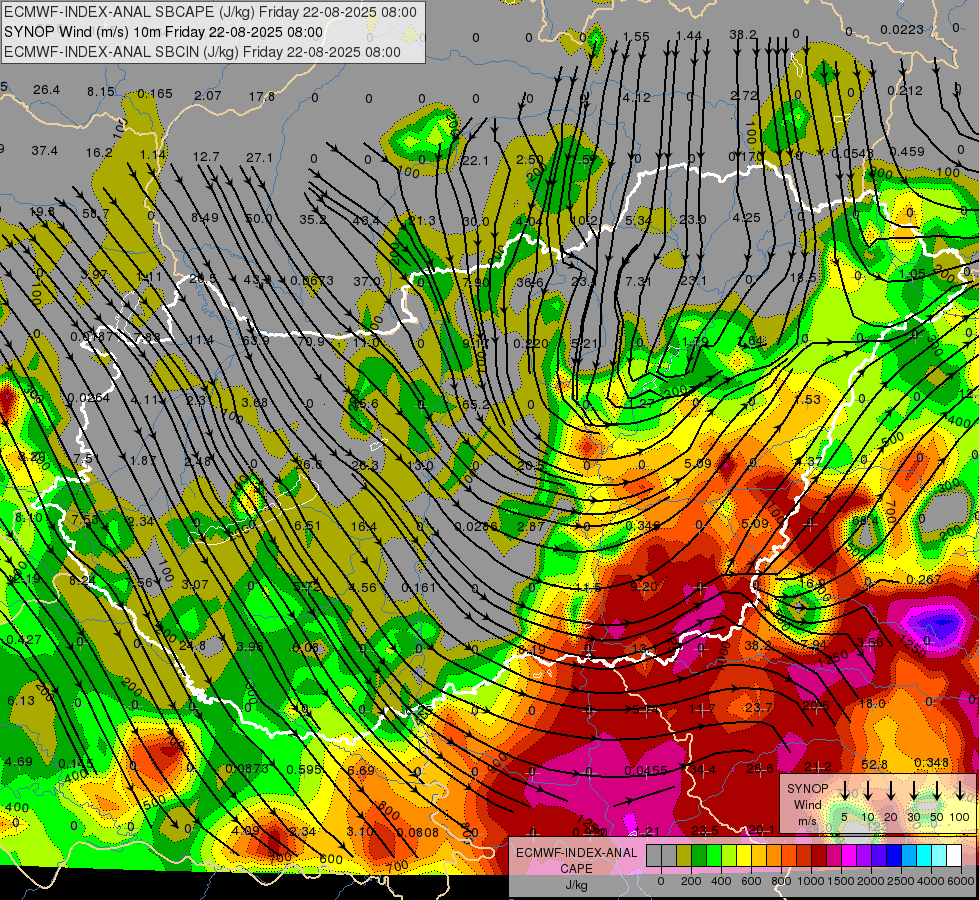The height and width of the screenshot is (900, 979).
Task: Click the 0.595 grid value
Action: coord(304,769)
